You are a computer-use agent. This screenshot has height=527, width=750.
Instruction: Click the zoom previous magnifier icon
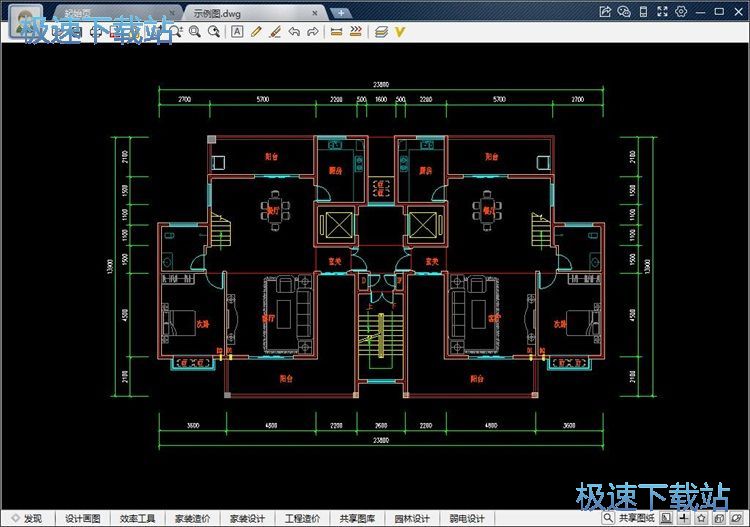pos(214,32)
